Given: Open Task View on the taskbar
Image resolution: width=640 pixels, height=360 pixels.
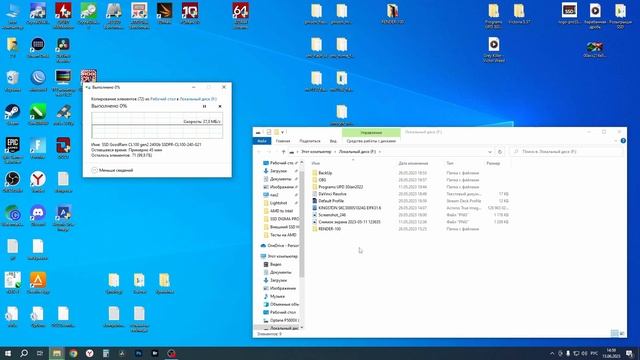Looking at the screenshot, I should coord(40,353).
